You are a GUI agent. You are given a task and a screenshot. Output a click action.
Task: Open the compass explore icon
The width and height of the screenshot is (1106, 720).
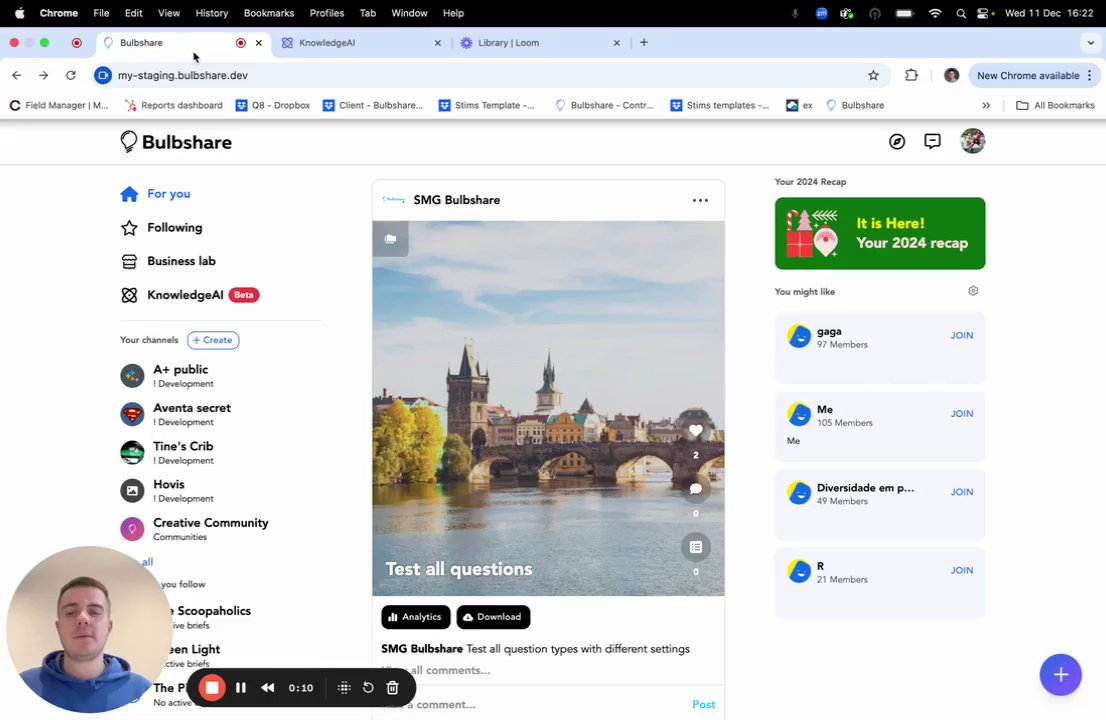[897, 142]
